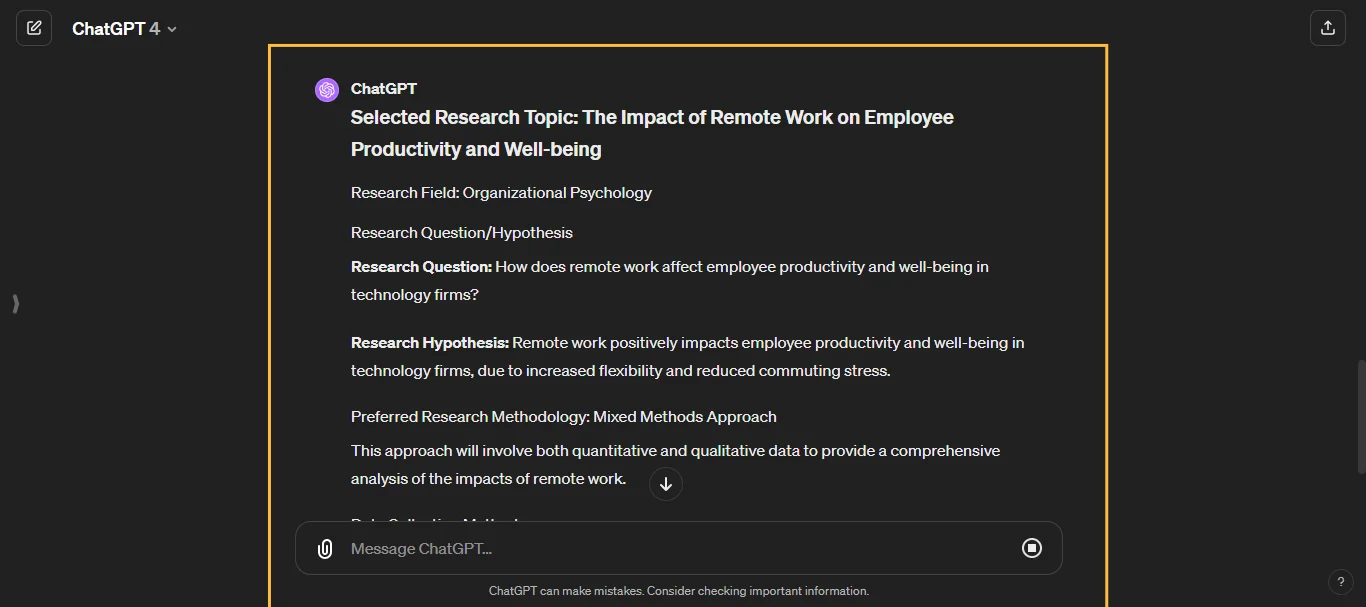
Task: Open the sidebar with the left-edge chevron icon
Action: (x=15, y=304)
